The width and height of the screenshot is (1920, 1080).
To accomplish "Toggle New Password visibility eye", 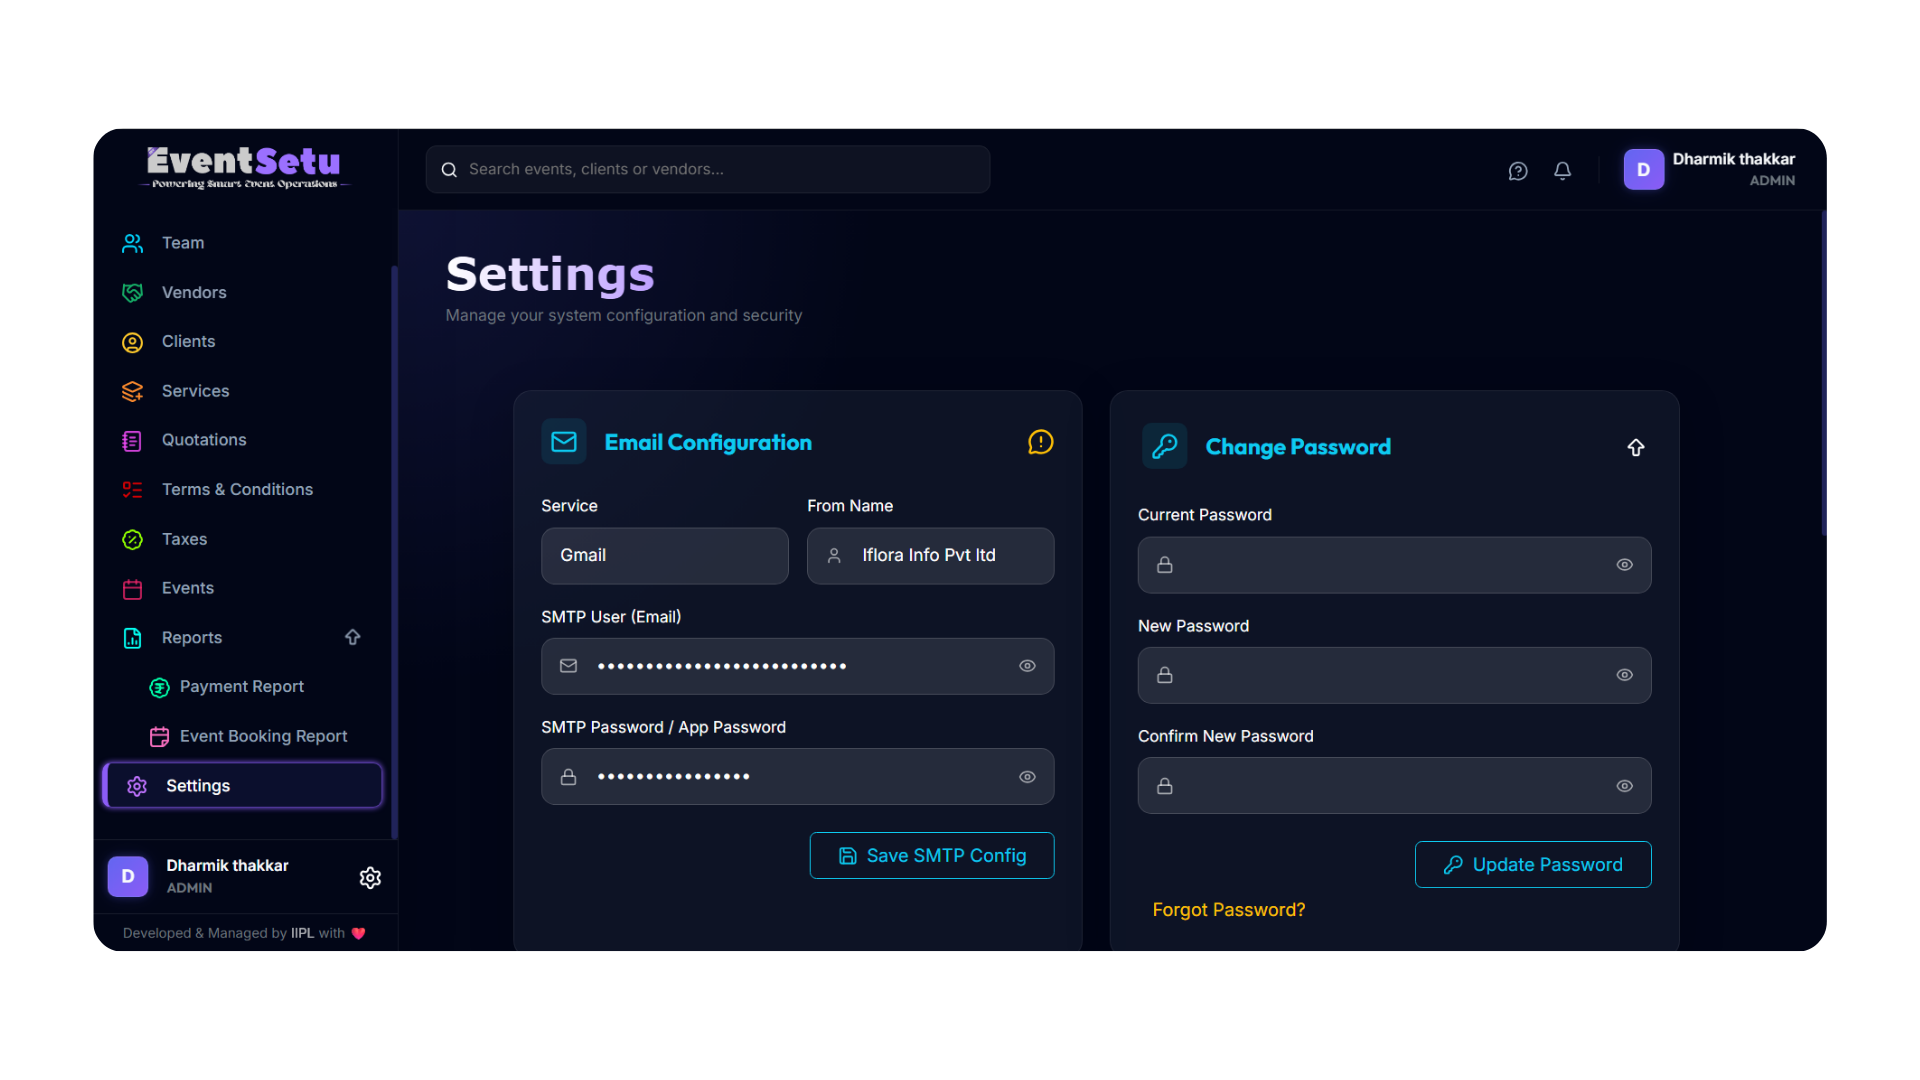I will 1624,675.
